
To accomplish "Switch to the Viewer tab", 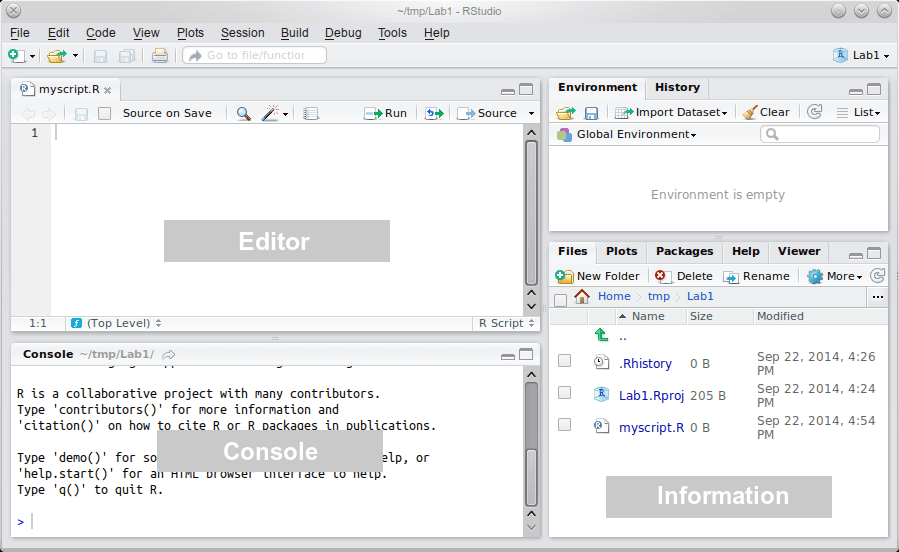I will point(799,252).
